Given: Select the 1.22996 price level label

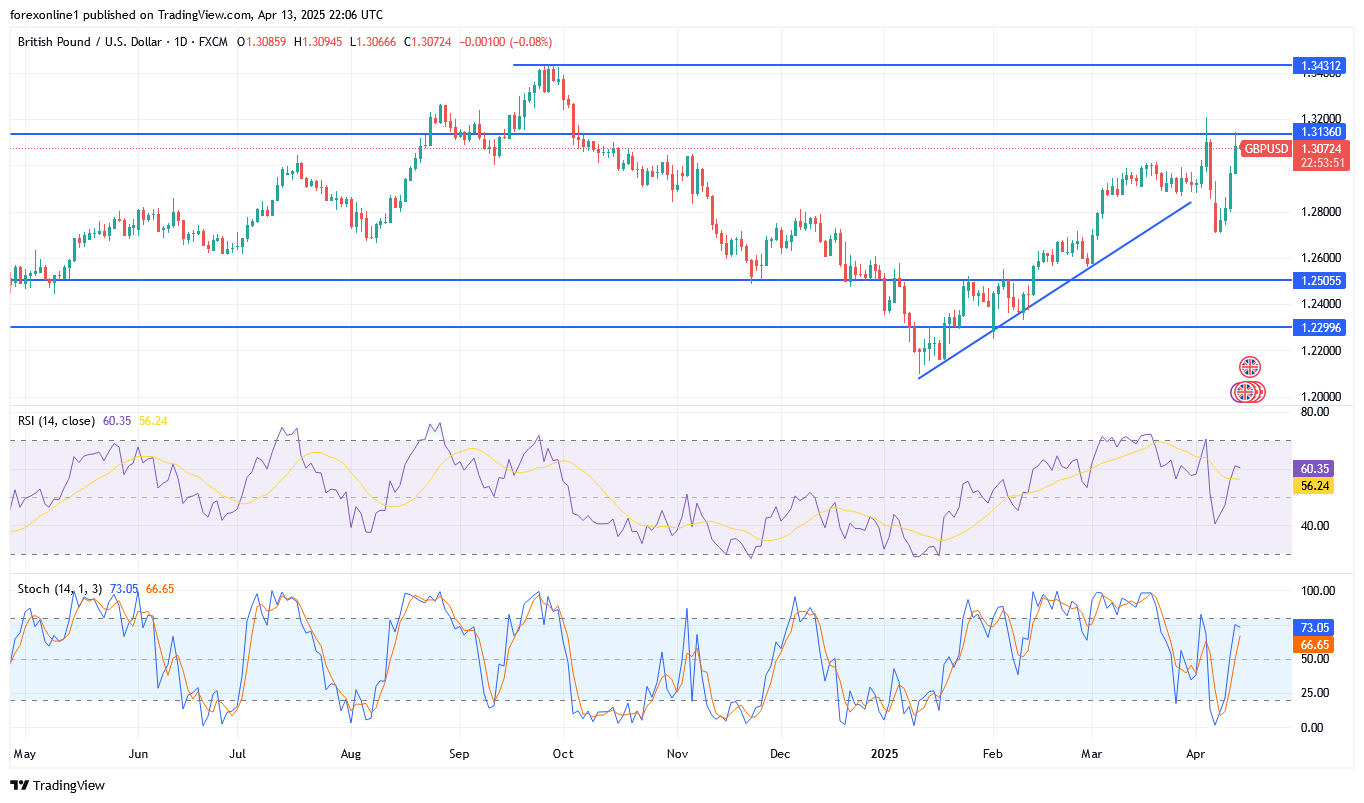Looking at the screenshot, I should tap(1320, 327).
